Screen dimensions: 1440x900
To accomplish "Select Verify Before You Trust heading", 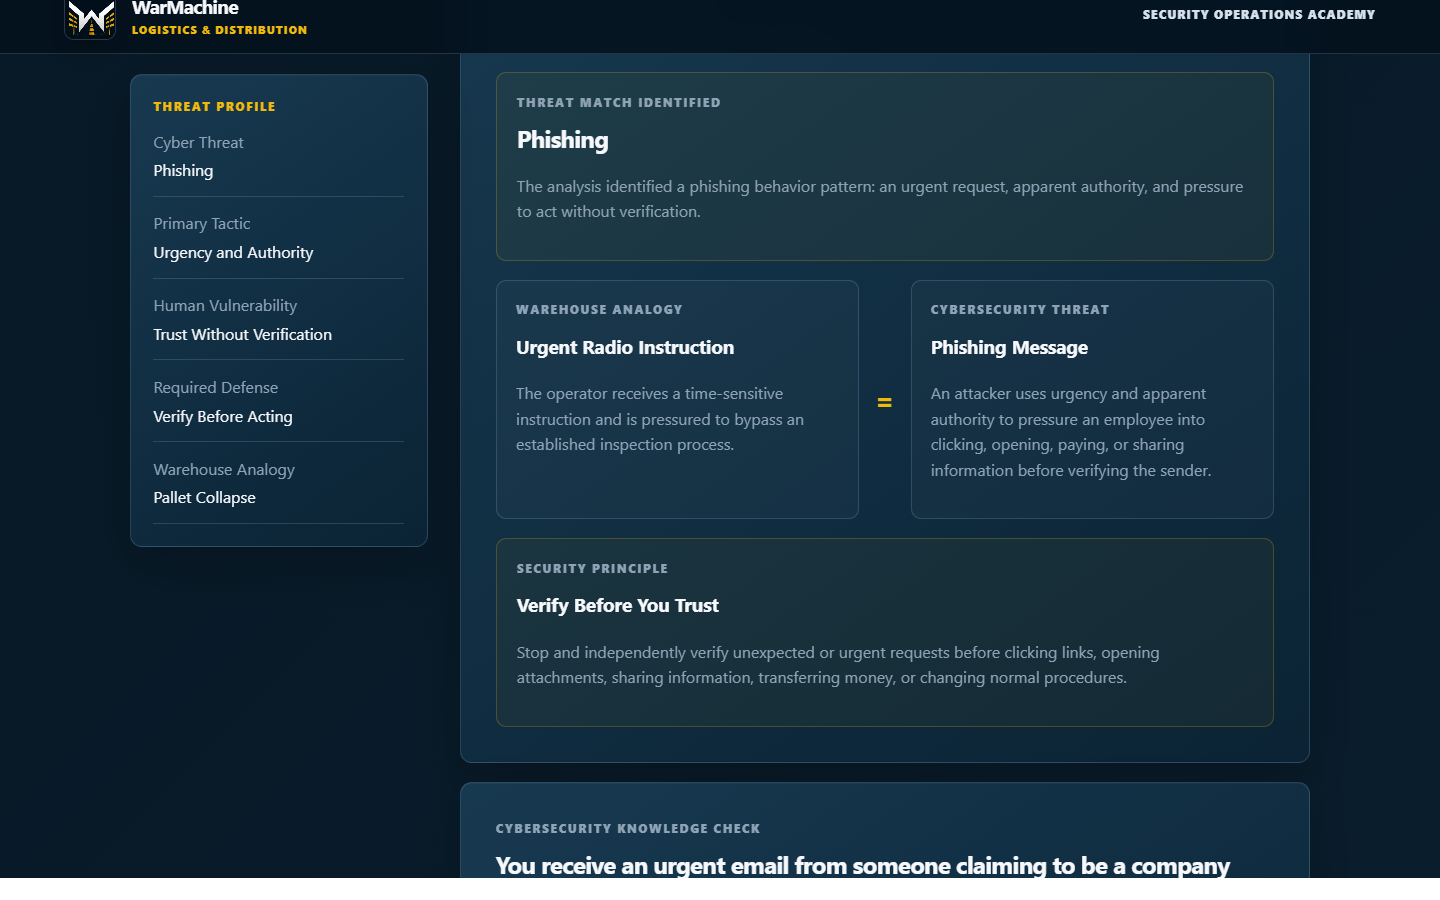I will pos(618,606).
